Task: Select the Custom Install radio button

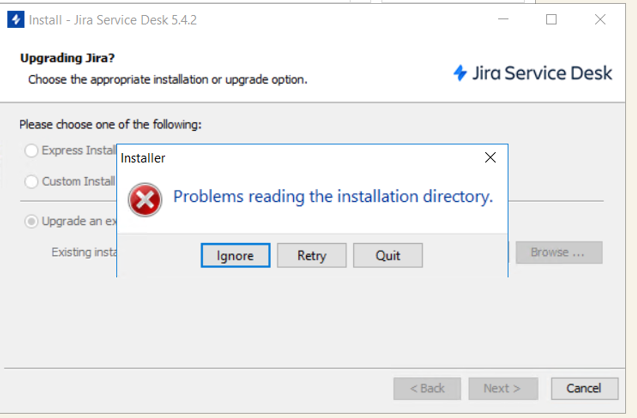Action: pos(31,181)
